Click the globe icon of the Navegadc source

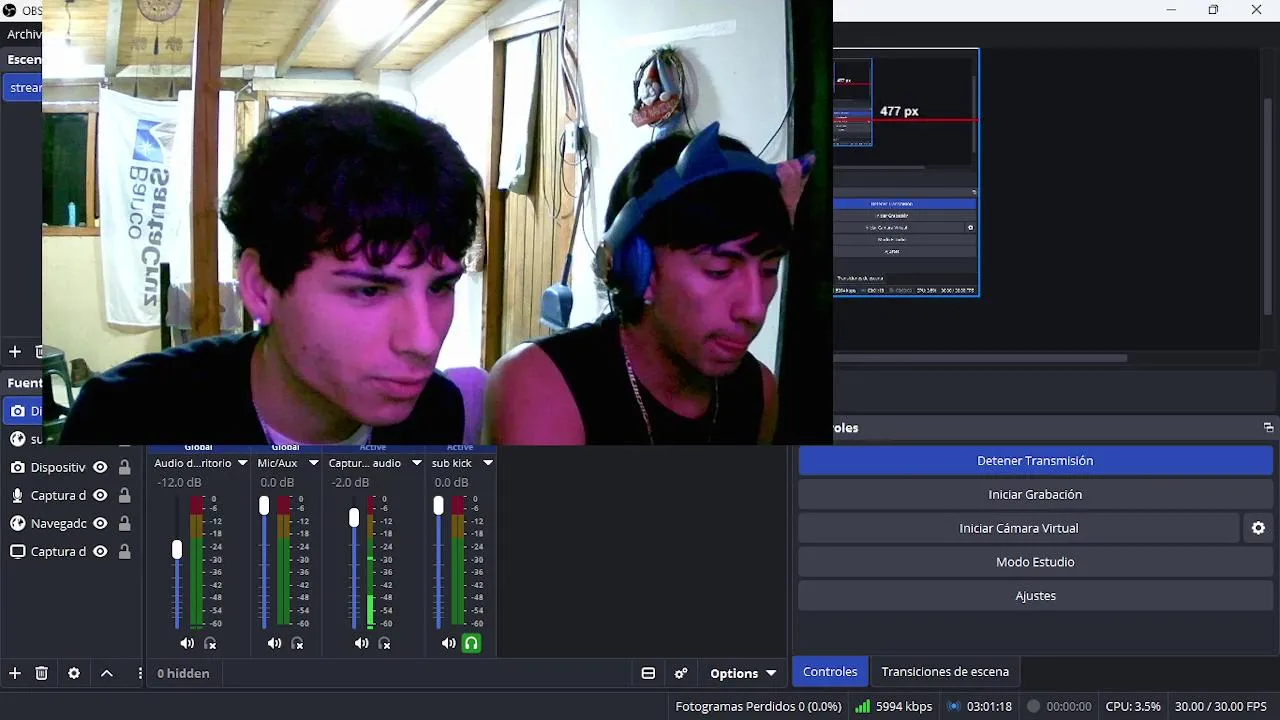(x=17, y=523)
